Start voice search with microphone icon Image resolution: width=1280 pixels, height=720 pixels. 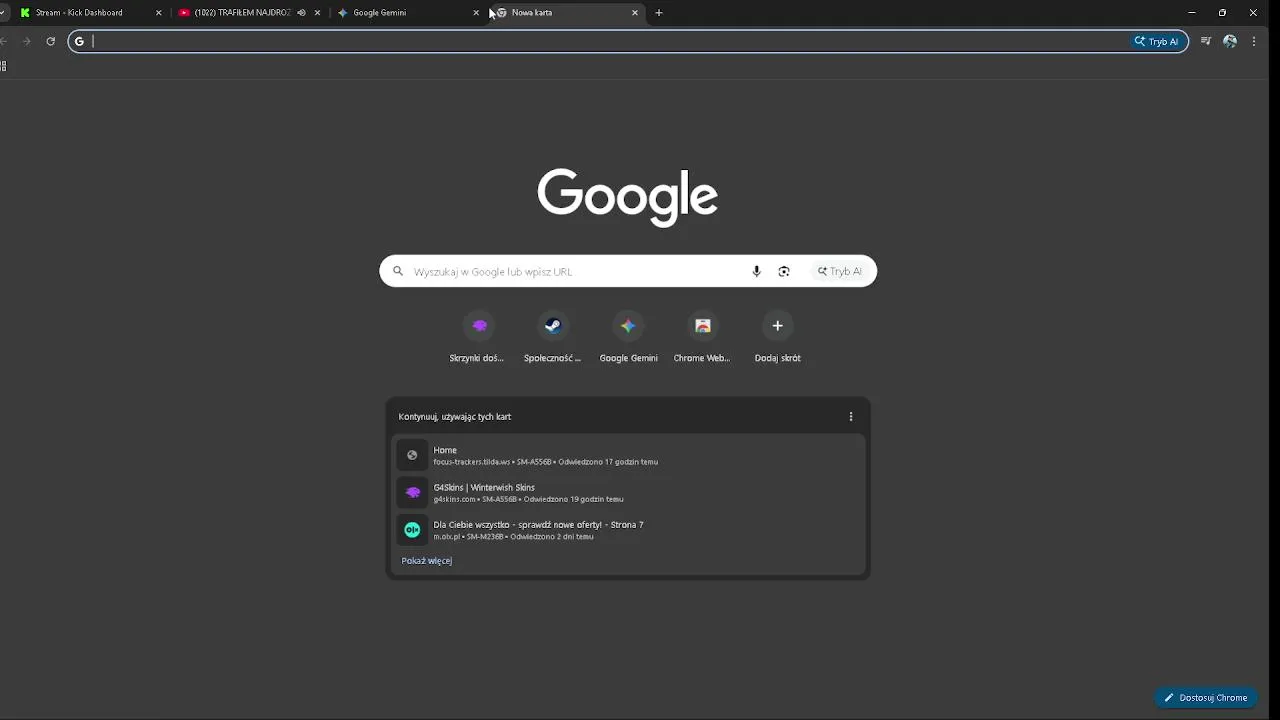pos(757,271)
